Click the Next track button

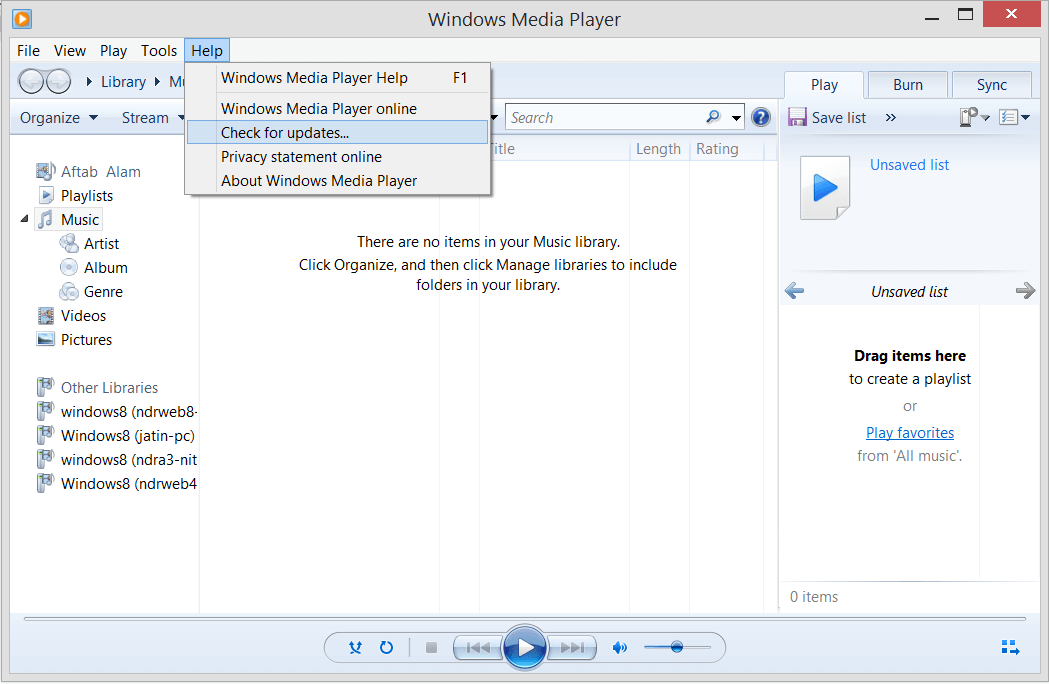coord(572,647)
